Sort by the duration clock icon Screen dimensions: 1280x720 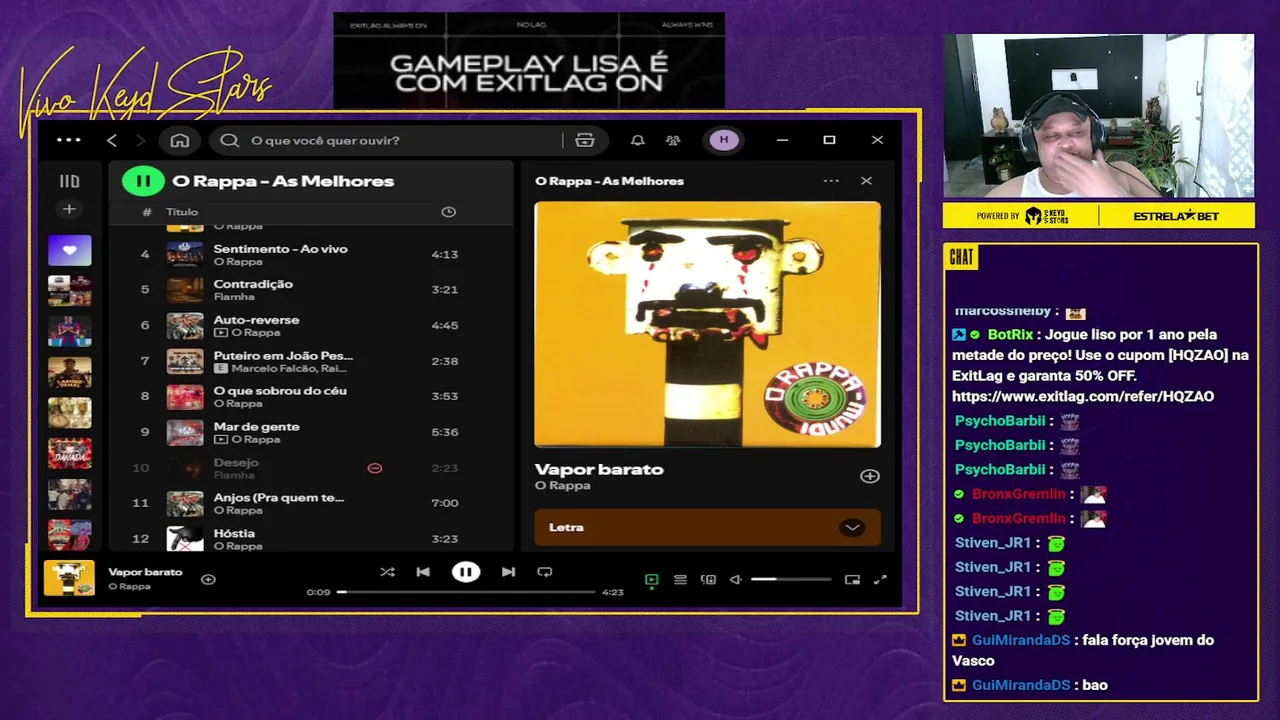coord(448,212)
